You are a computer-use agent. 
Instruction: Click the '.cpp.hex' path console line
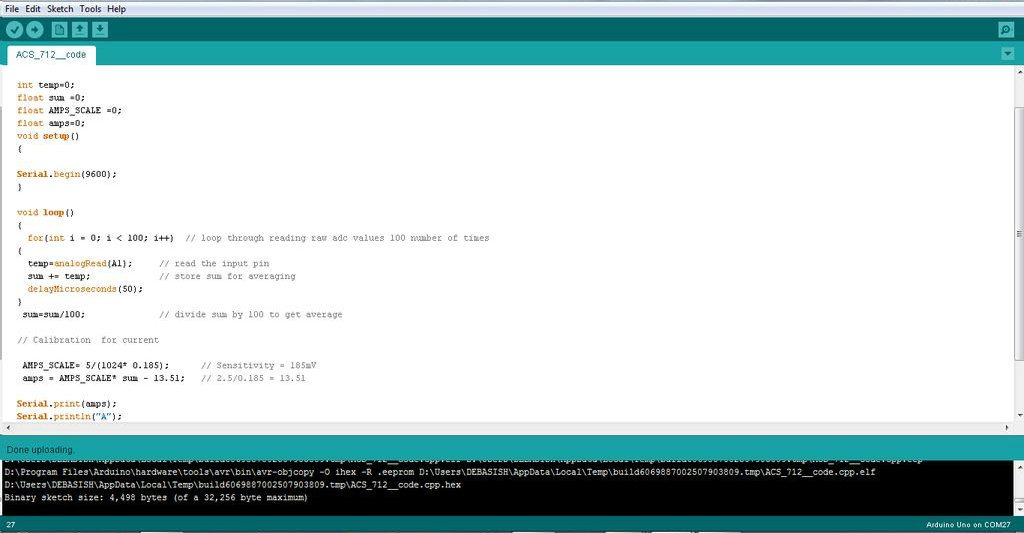click(232, 485)
